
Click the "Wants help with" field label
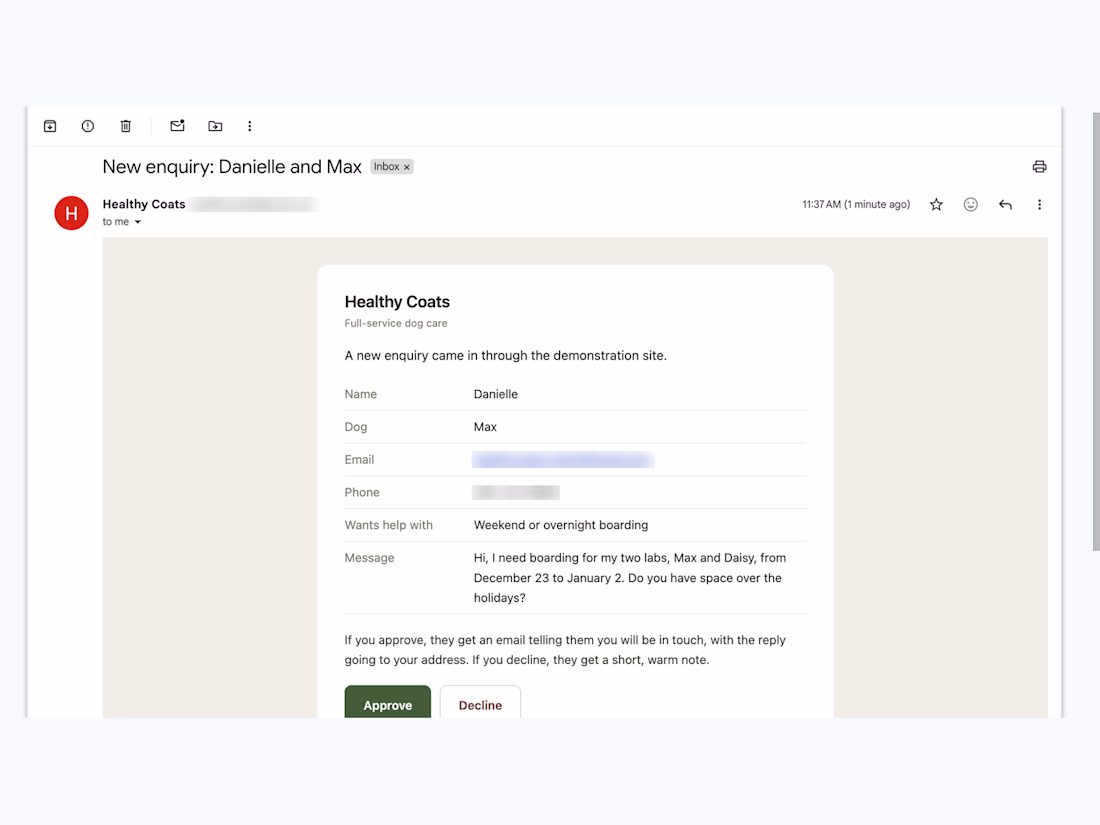coord(389,525)
